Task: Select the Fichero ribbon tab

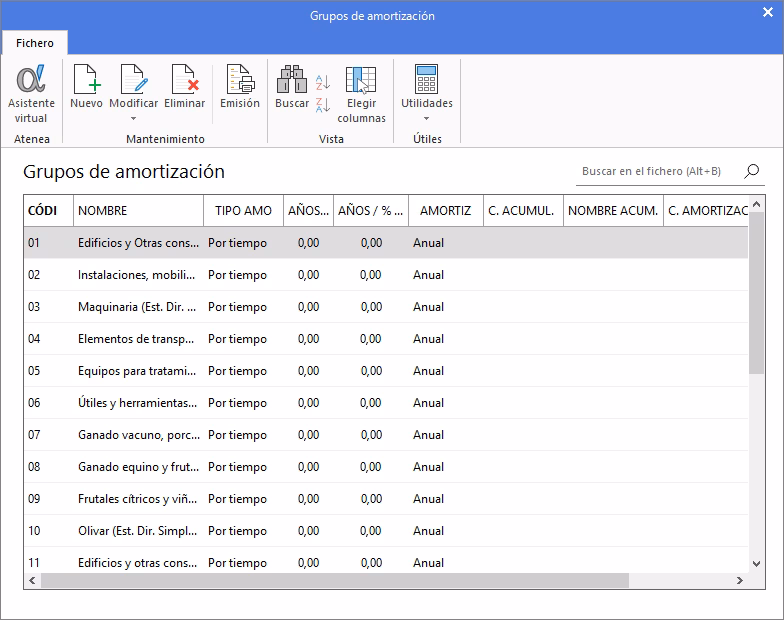Action: (34, 43)
